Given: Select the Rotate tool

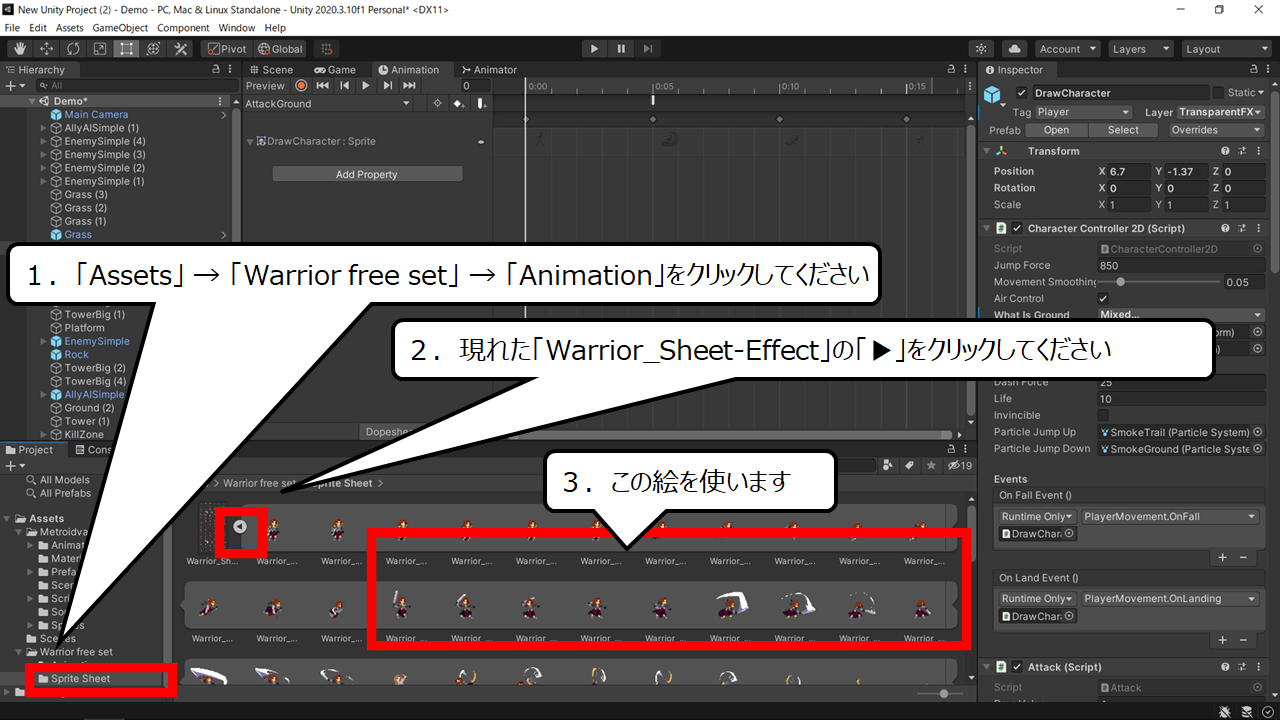Looking at the screenshot, I should [x=73, y=48].
